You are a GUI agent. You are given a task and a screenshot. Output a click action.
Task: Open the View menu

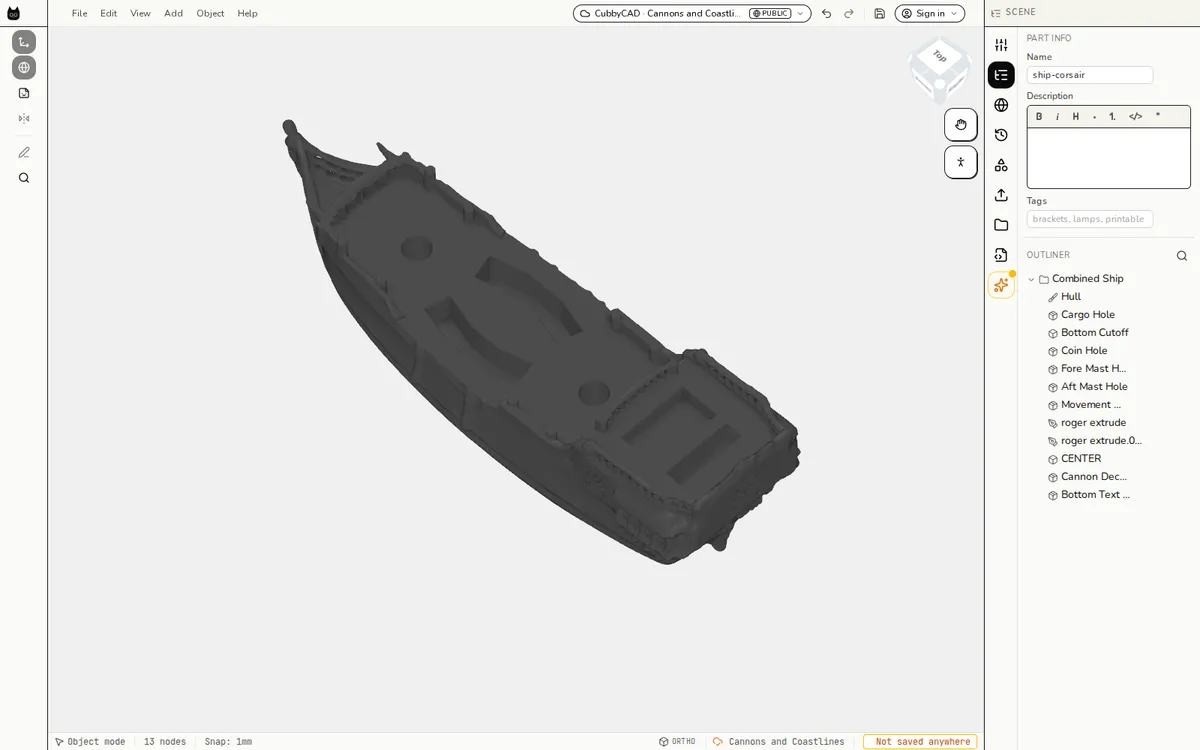tap(140, 13)
